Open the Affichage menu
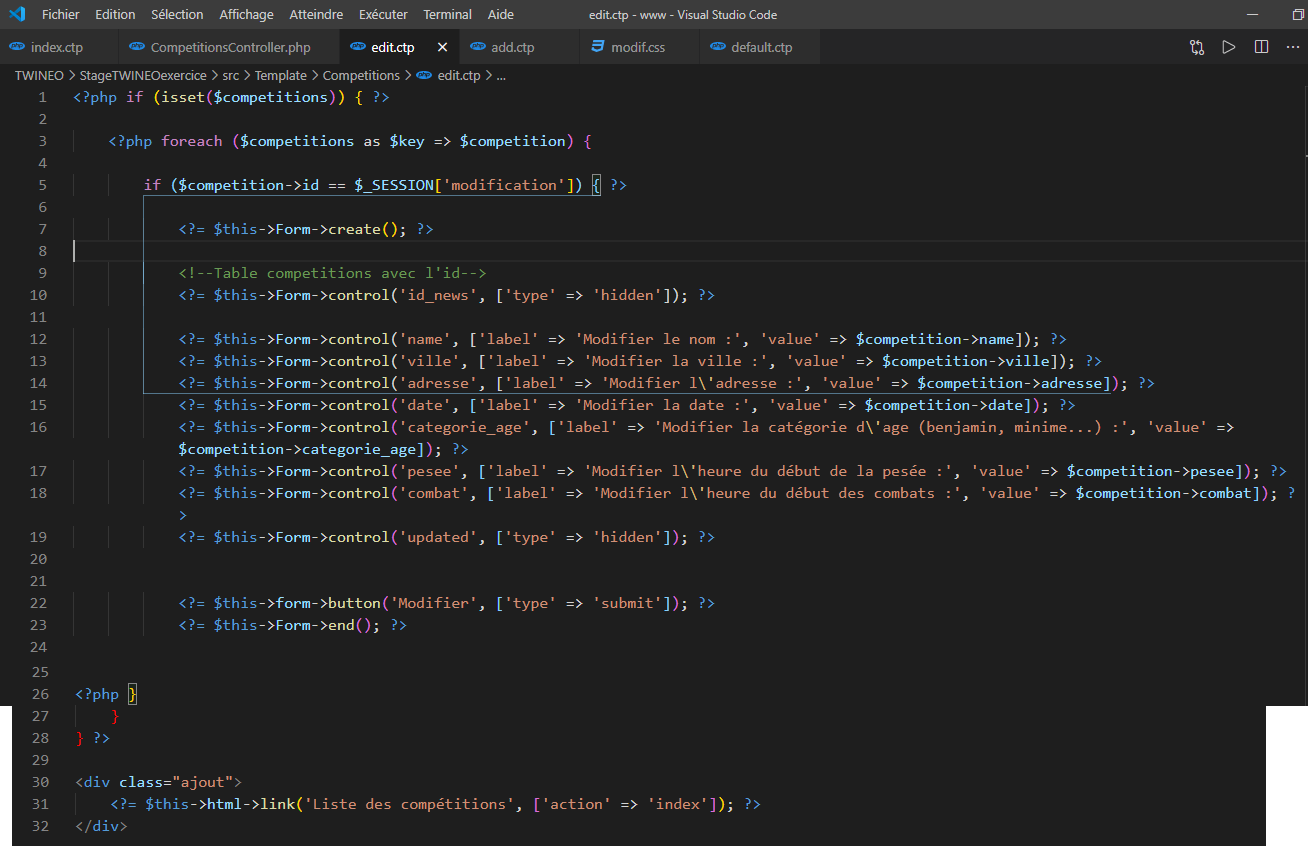The height and width of the screenshot is (846, 1308). pos(246,14)
